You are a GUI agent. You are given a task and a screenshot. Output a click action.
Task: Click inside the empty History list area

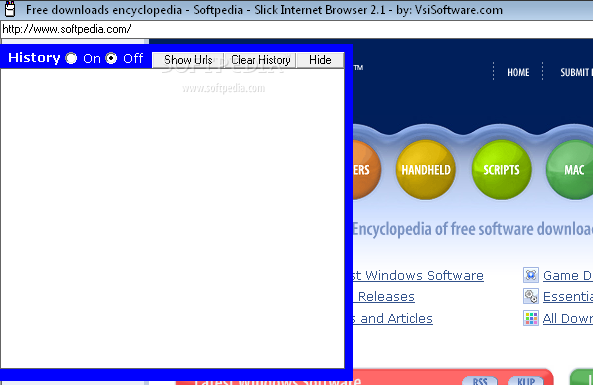click(172, 218)
